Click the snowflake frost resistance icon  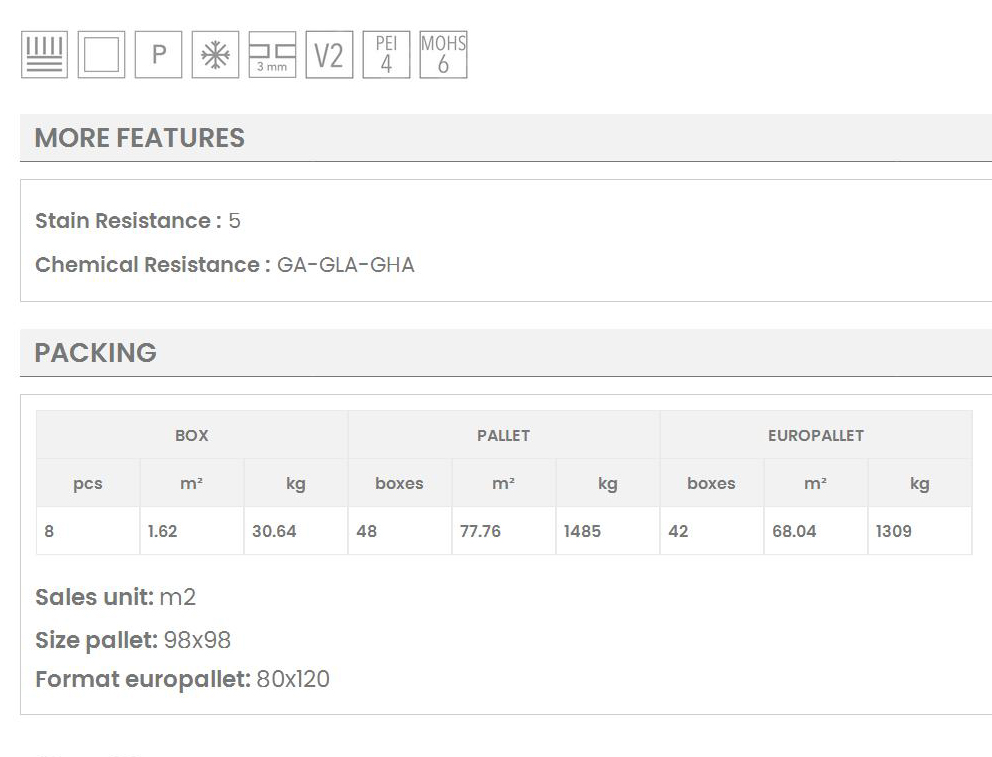(215, 54)
